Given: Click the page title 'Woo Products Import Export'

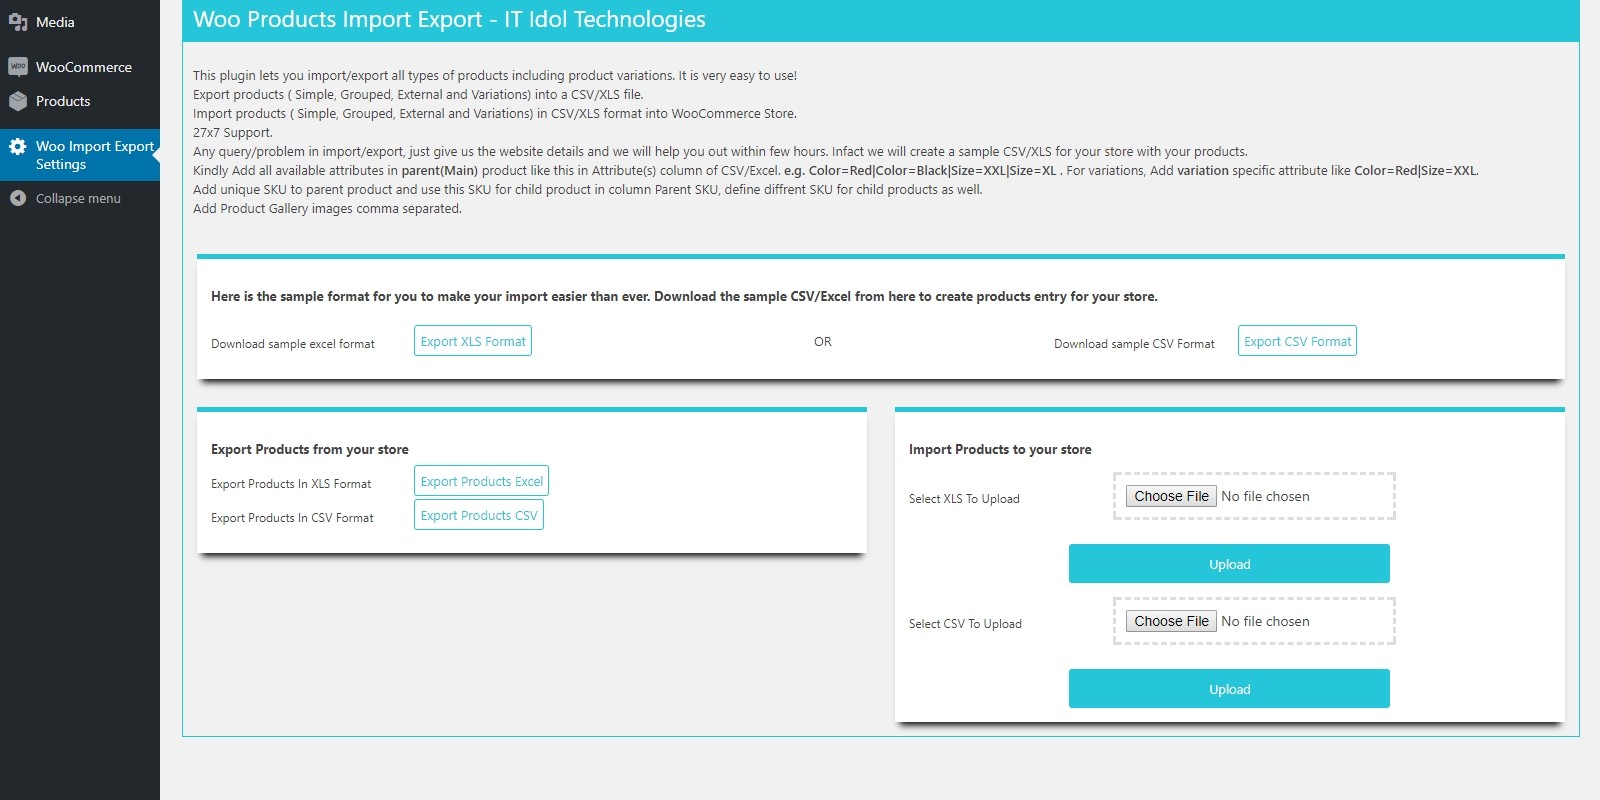Looking at the screenshot, I should point(449,19).
